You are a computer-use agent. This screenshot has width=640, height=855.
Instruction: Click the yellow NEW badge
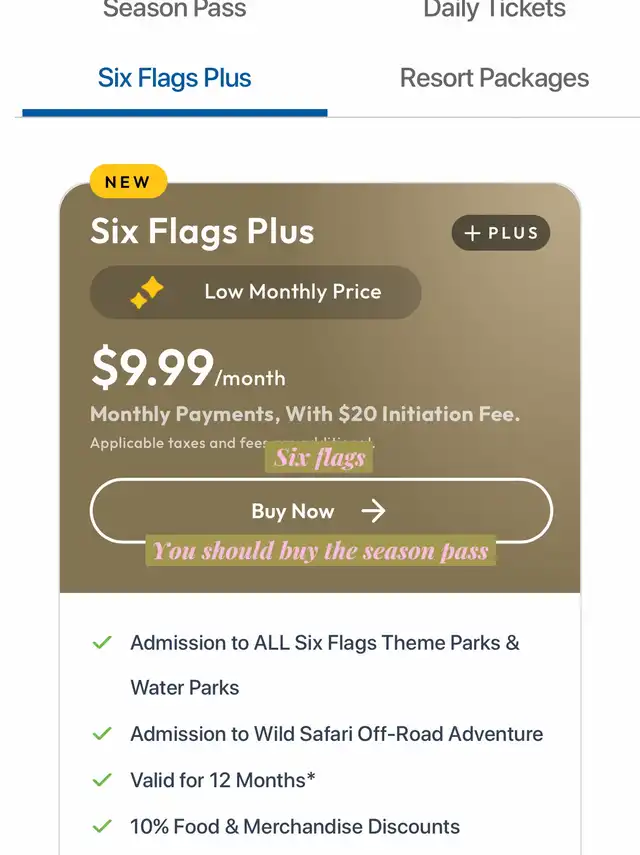click(128, 182)
